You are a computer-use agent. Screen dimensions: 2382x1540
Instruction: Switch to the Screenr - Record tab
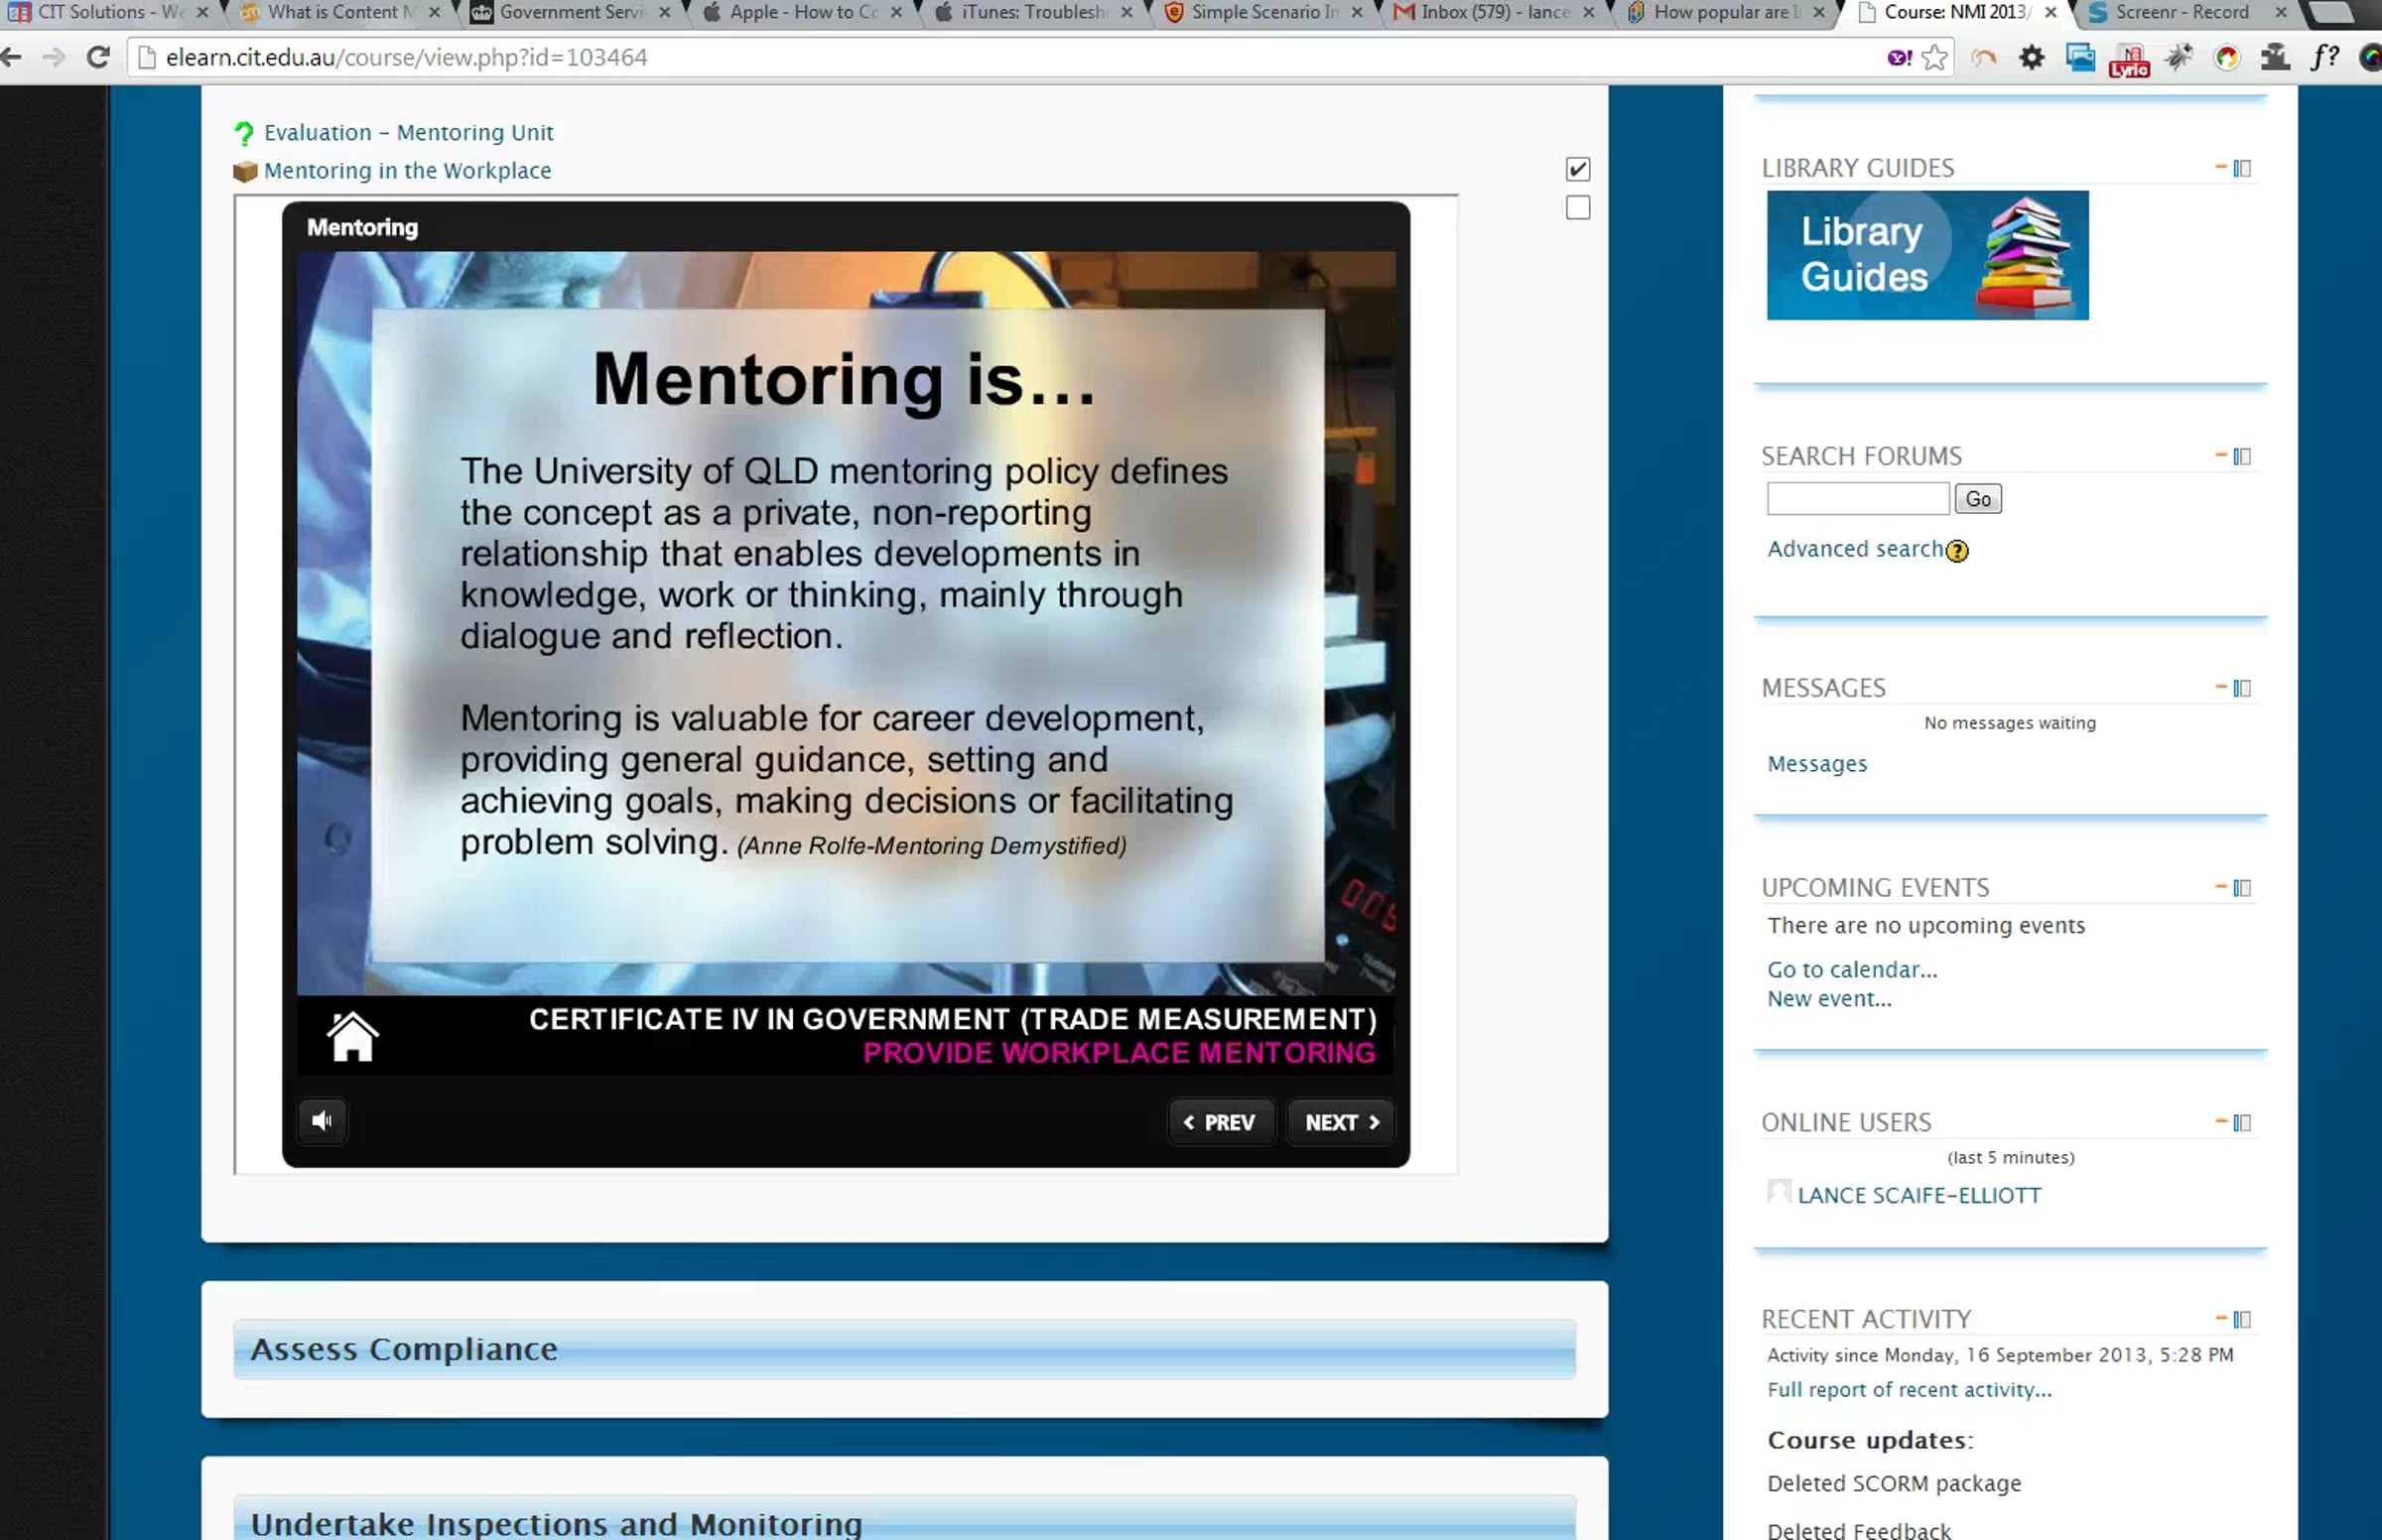2180,13
